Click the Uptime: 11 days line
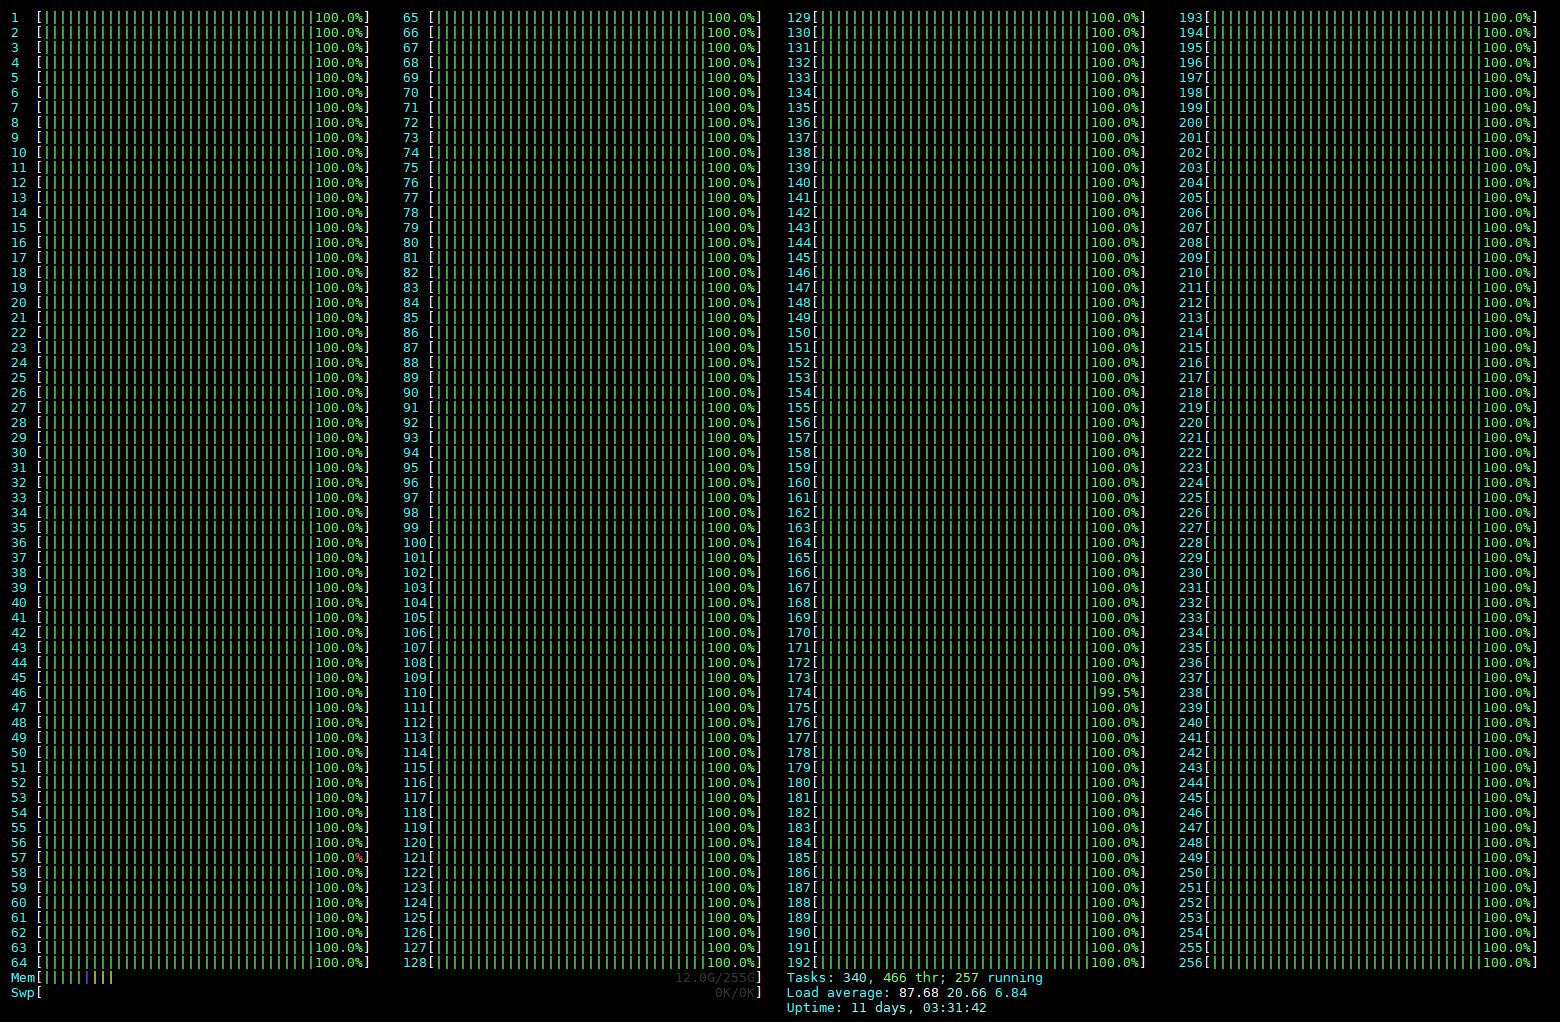 (886, 1008)
